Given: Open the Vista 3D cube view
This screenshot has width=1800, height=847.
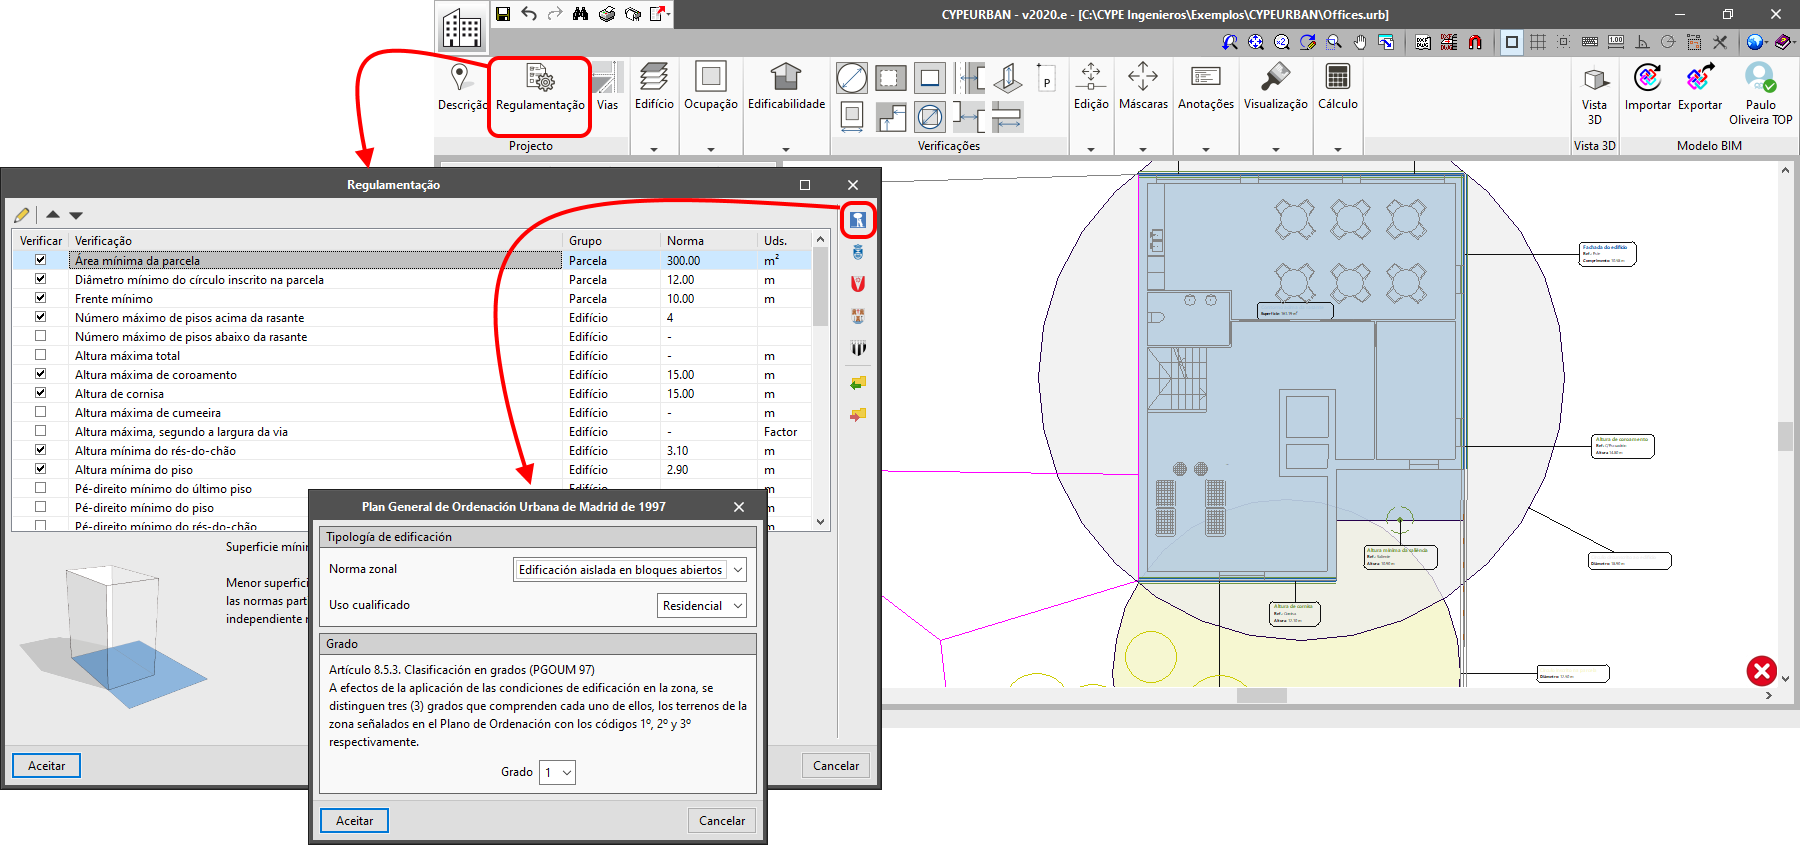Looking at the screenshot, I should (x=1595, y=95).
